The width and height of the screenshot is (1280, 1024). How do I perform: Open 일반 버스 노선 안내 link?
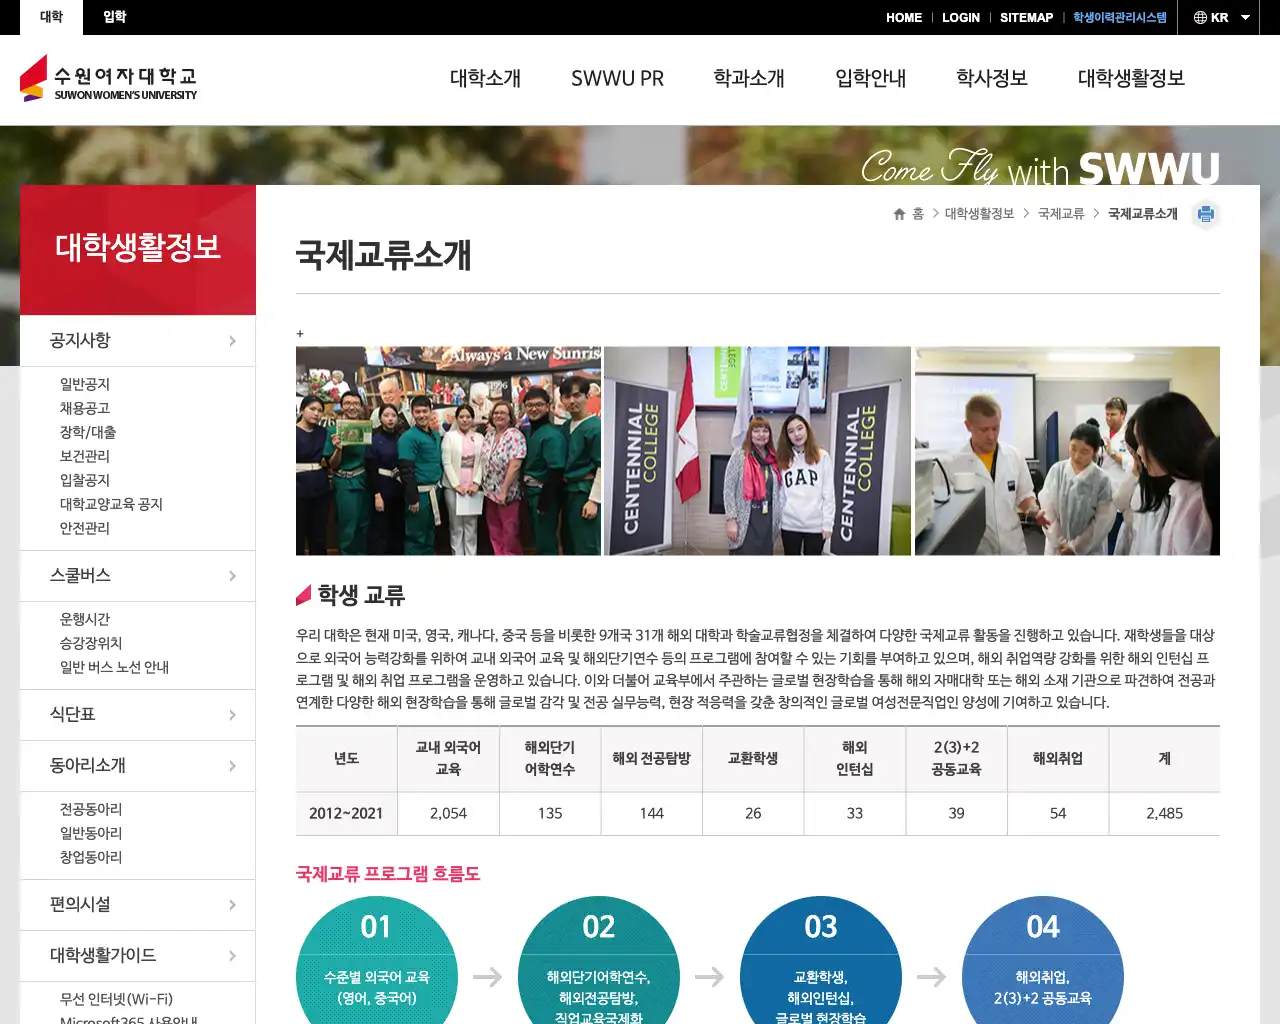tap(114, 667)
